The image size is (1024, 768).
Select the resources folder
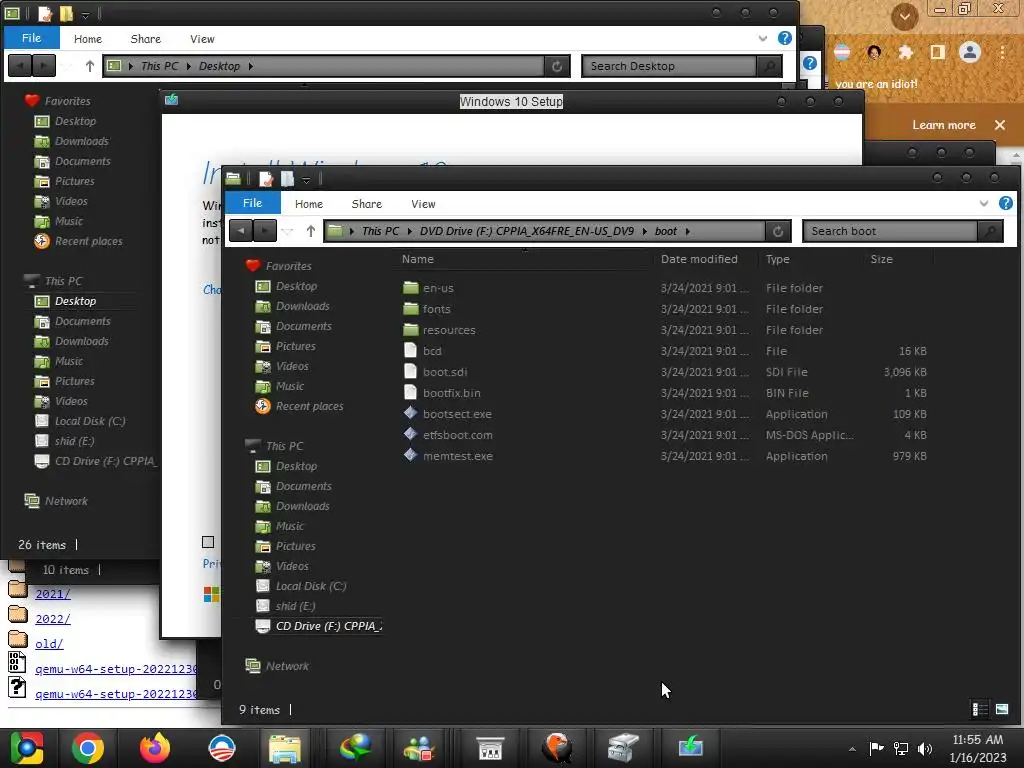click(449, 330)
